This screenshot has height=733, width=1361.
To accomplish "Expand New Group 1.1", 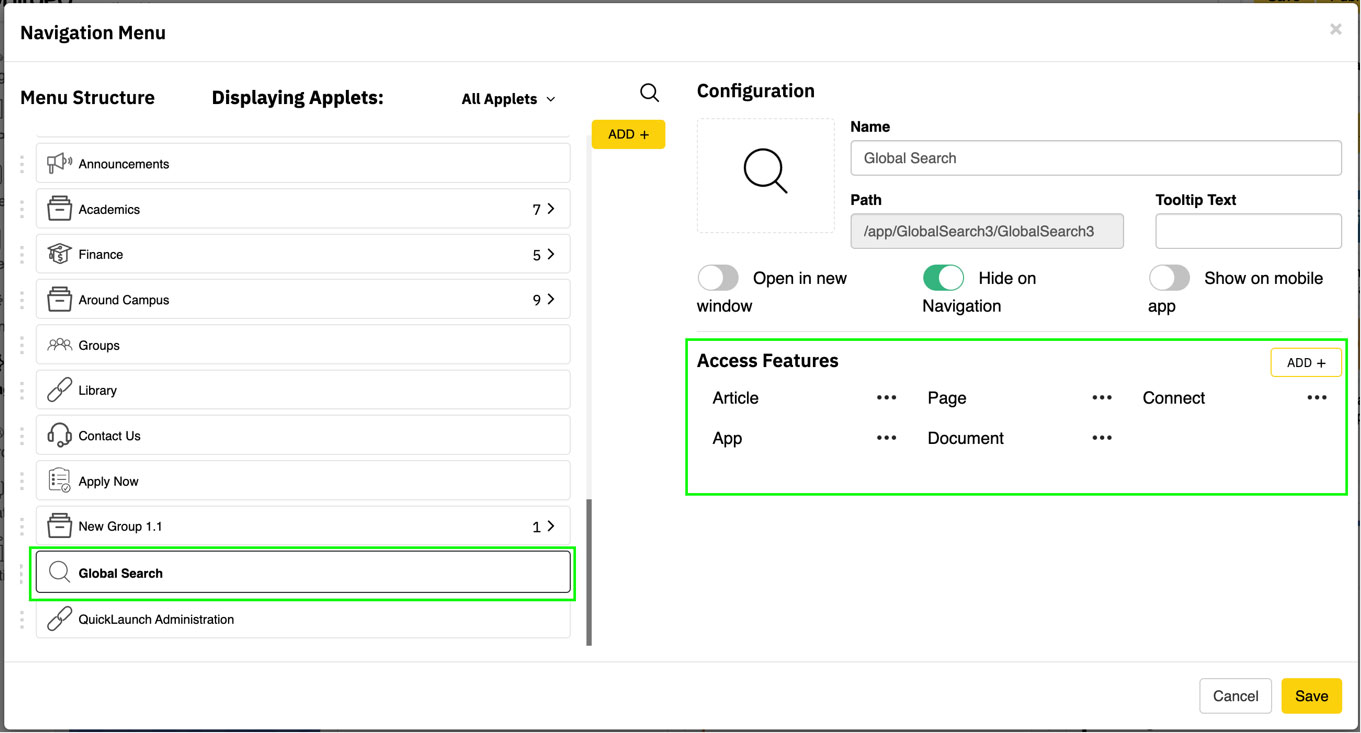I will [551, 525].
